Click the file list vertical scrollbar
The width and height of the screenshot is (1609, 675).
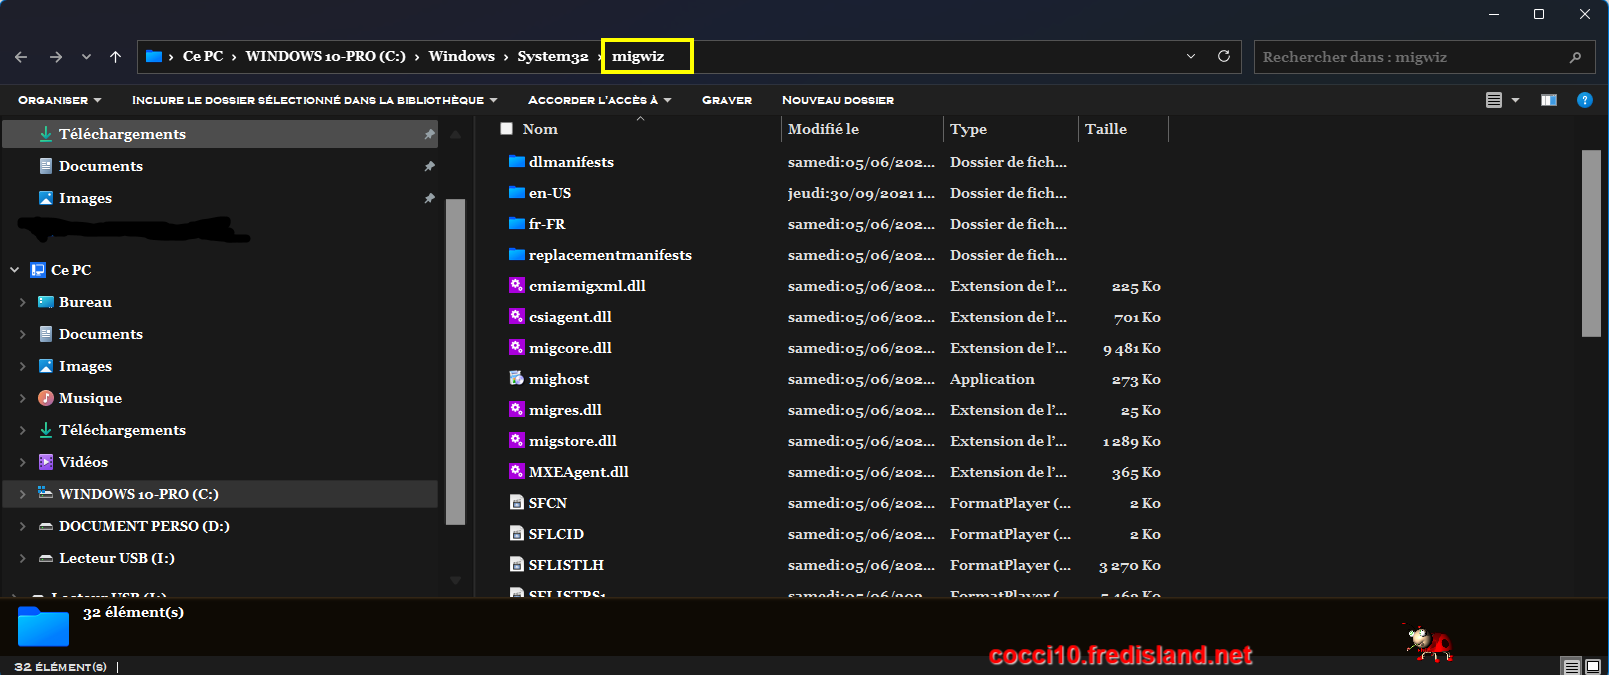click(1591, 243)
